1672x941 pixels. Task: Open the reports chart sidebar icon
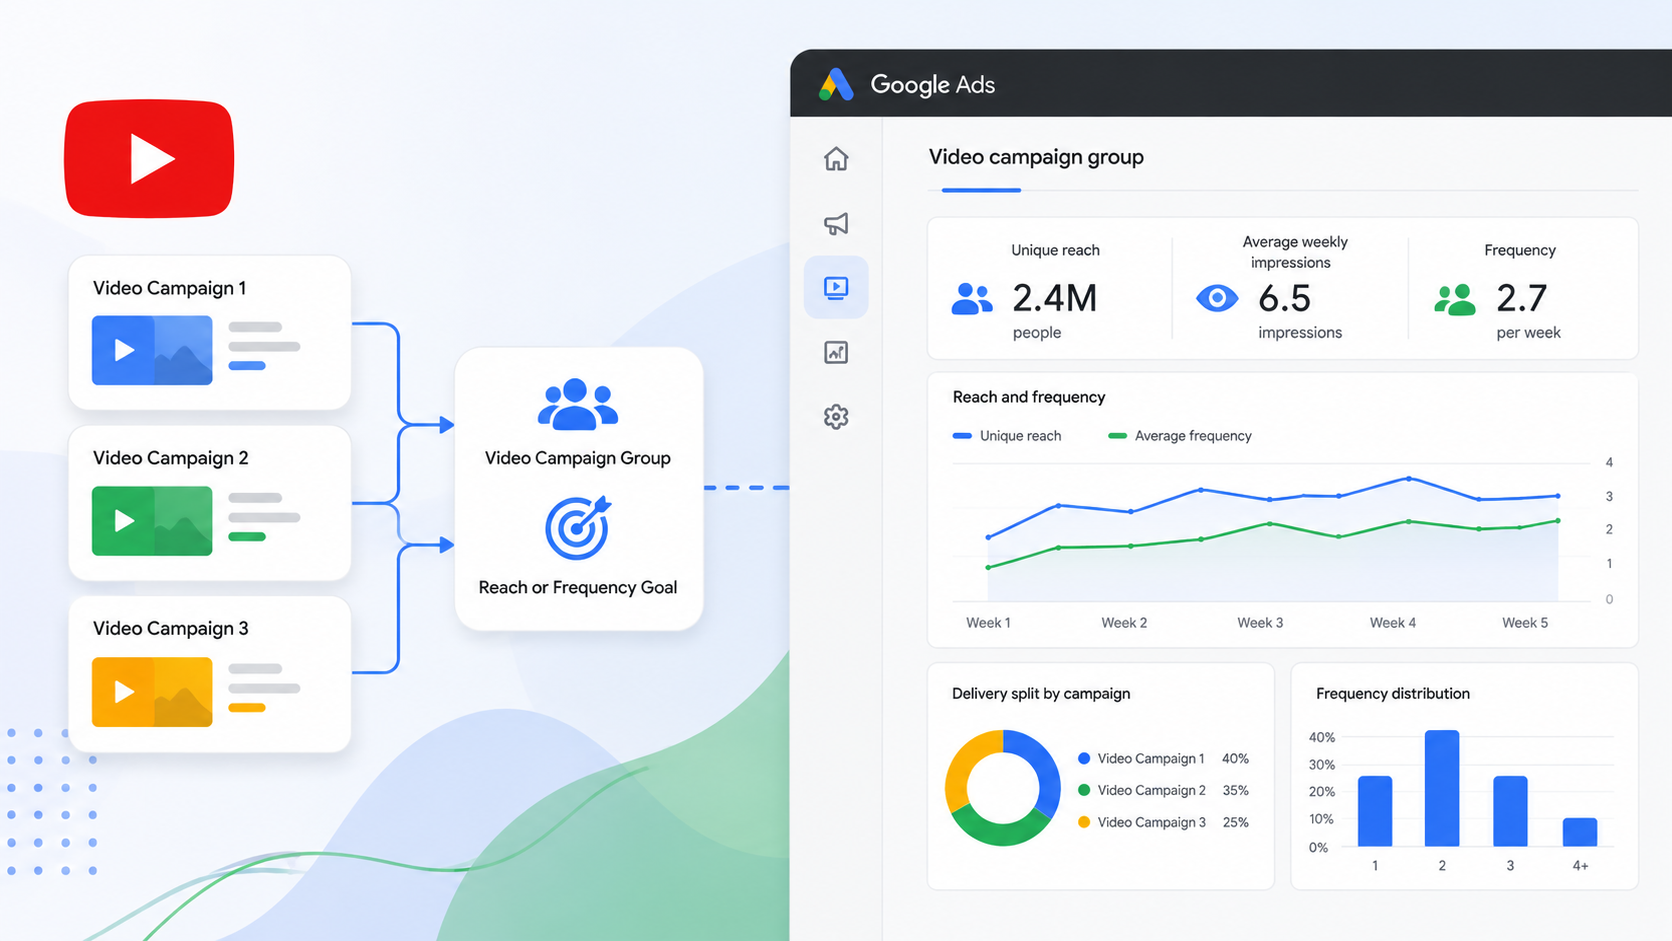click(836, 352)
